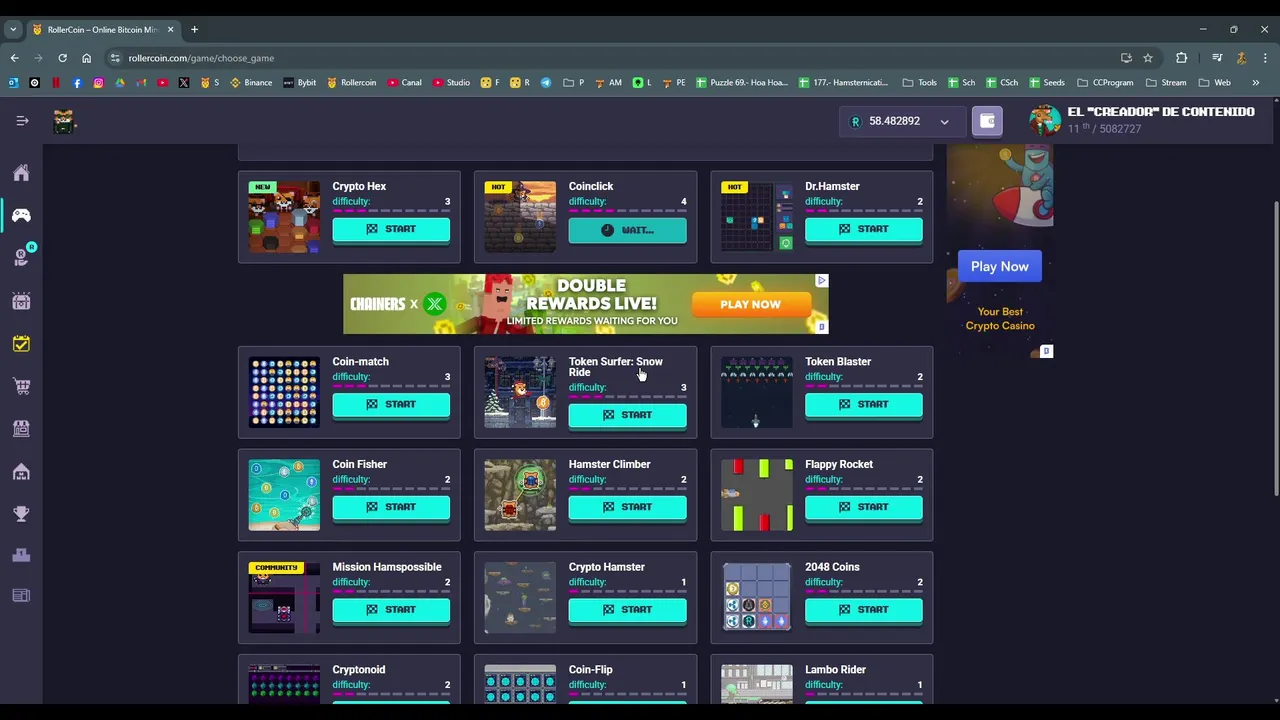Reload the page with the refresh icon
The width and height of the screenshot is (1280, 720).
coord(62,58)
